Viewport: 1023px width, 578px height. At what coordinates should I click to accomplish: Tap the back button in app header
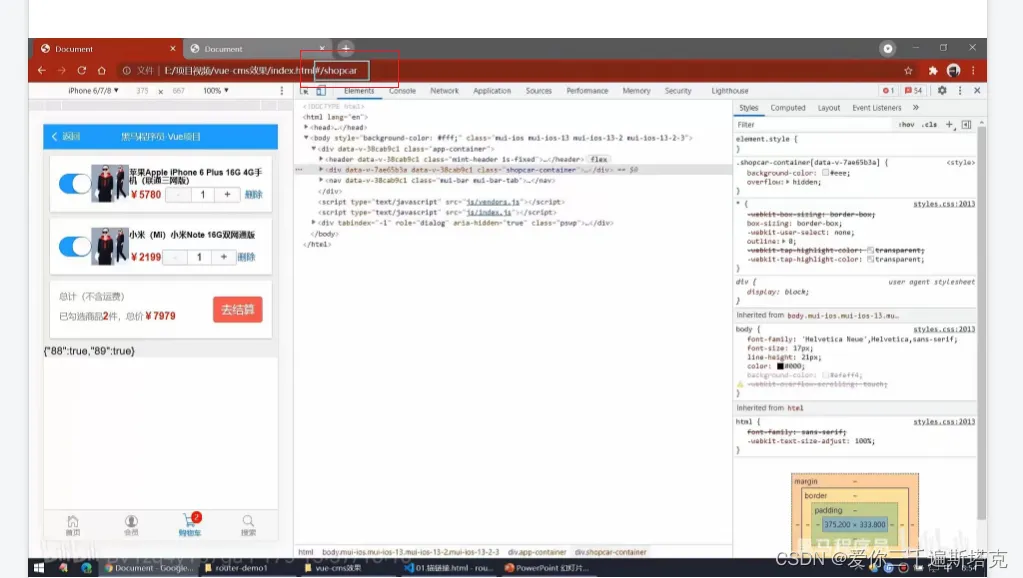(65, 136)
